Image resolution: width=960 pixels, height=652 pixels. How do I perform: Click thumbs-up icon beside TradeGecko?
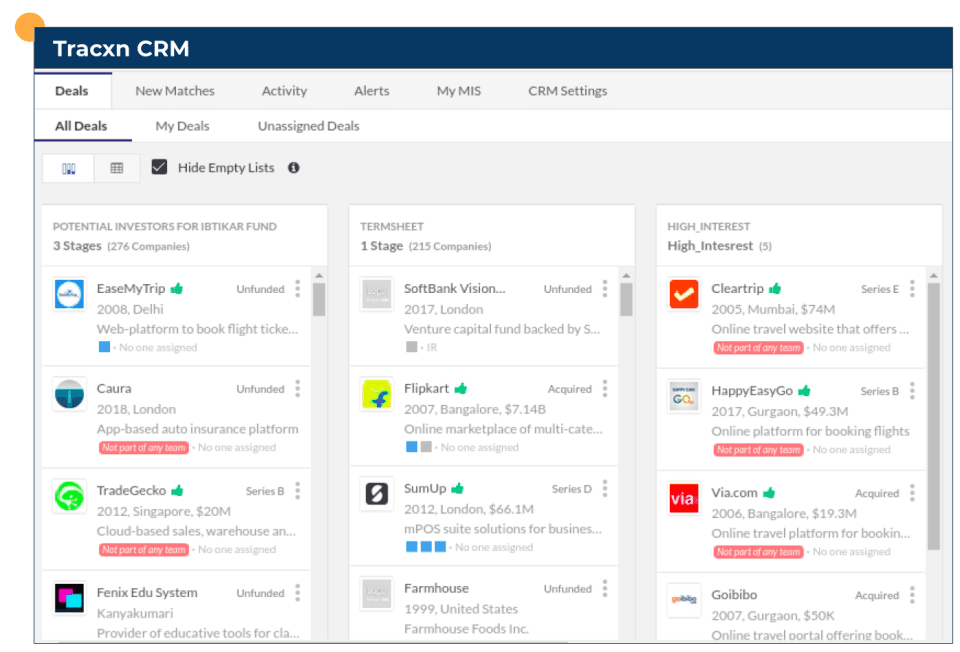pyautogui.click(x=178, y=491)
